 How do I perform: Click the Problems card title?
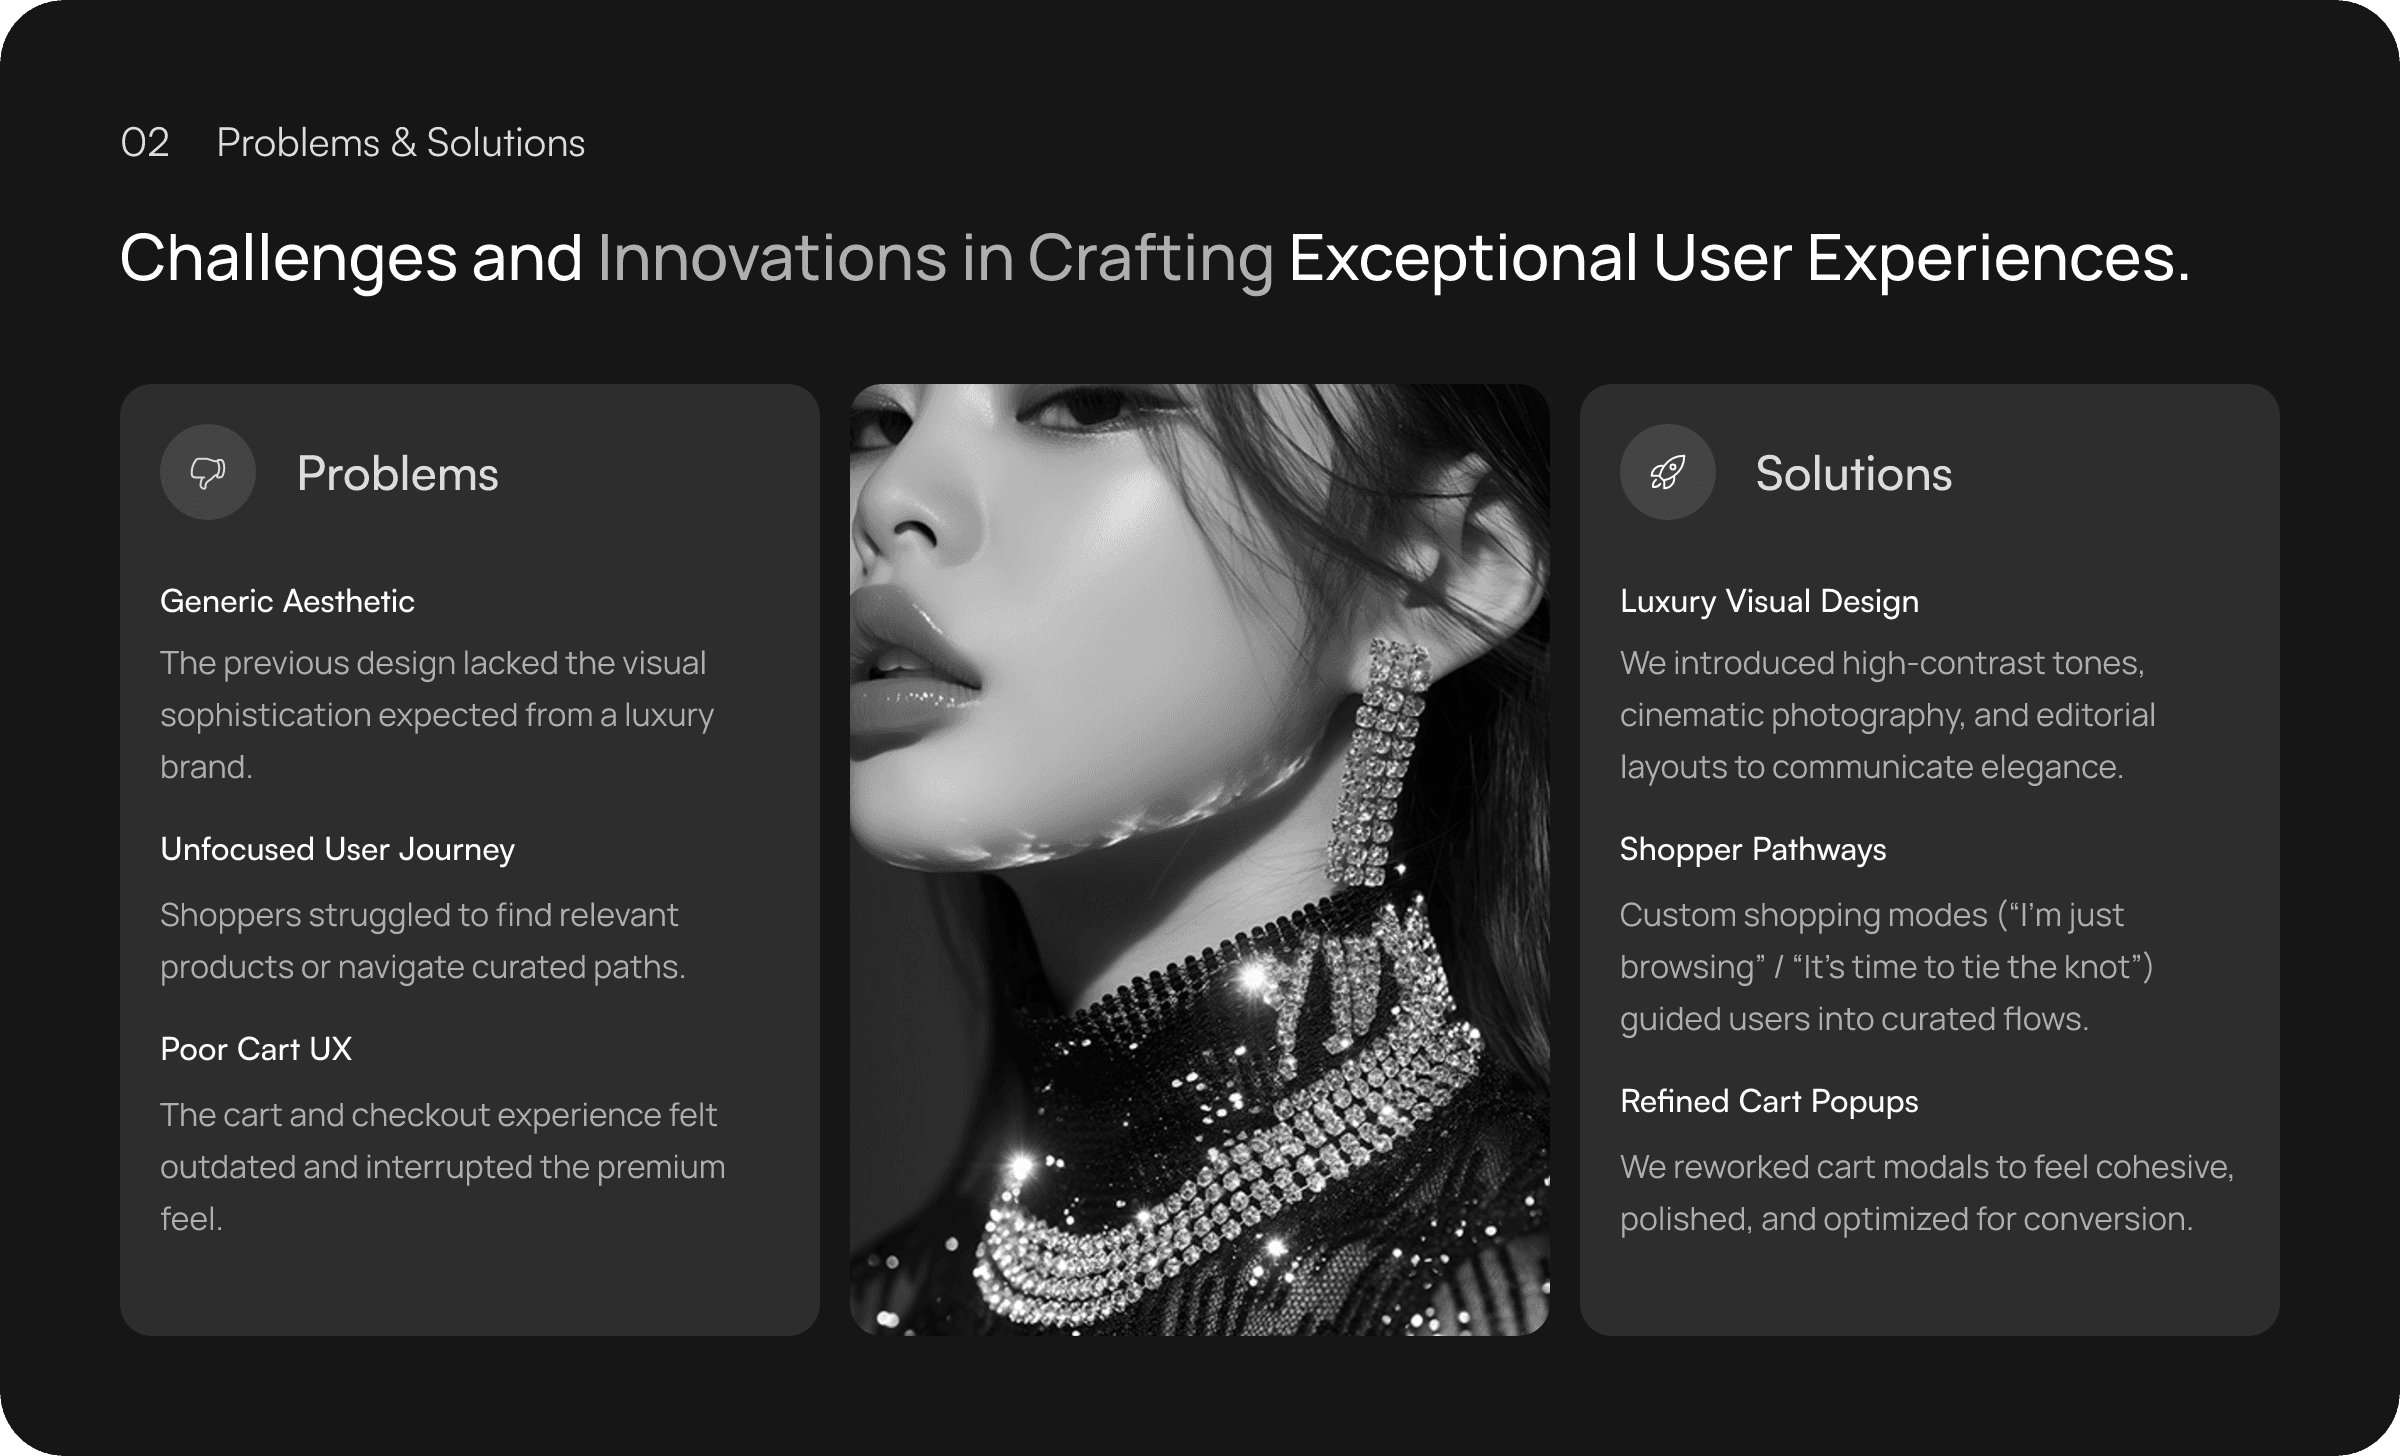pos(397,474)
